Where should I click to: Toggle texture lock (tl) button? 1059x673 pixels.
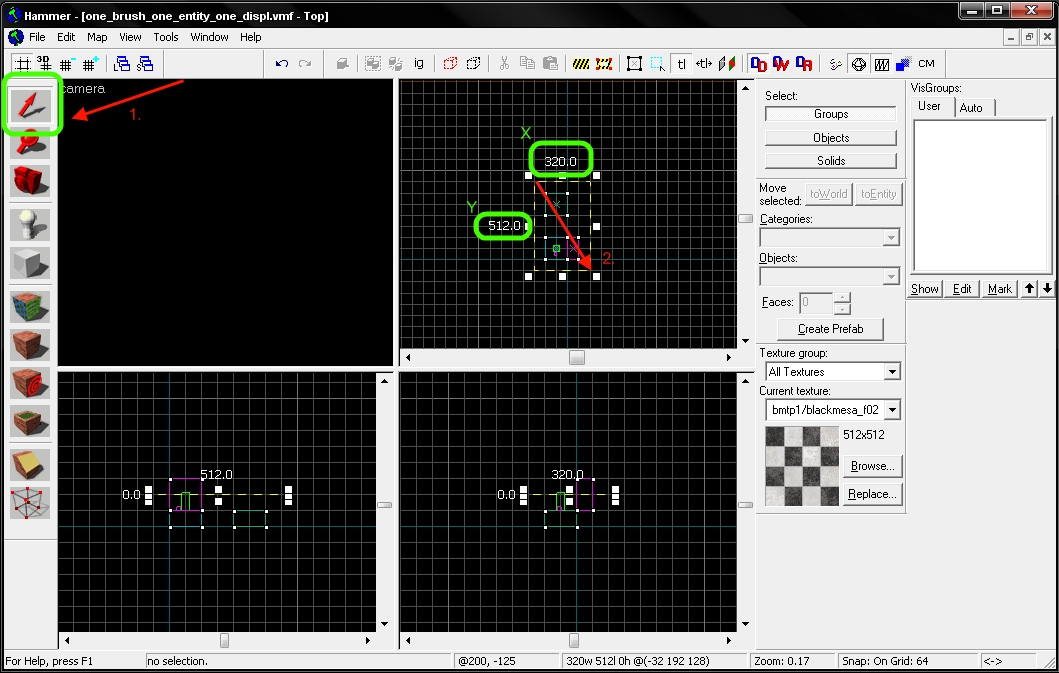[682, 64]
